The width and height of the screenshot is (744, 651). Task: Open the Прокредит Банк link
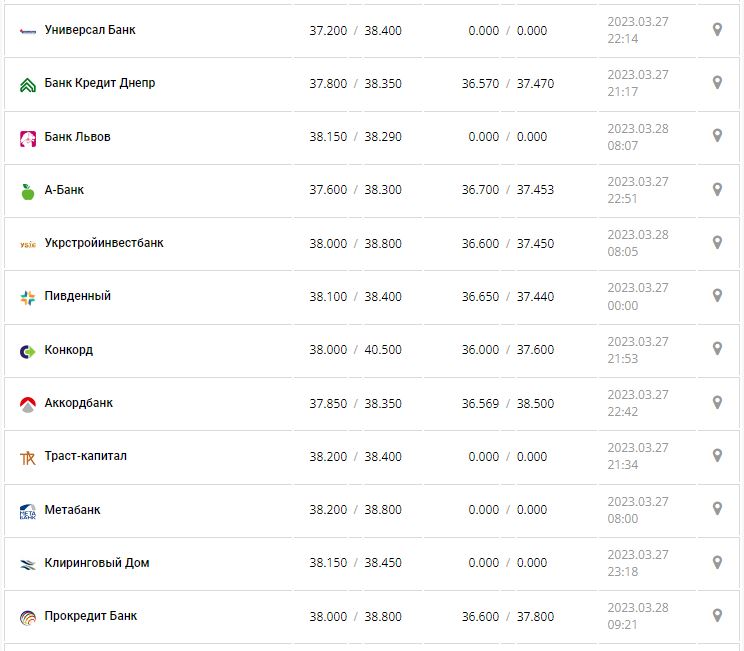click(91, 616)
